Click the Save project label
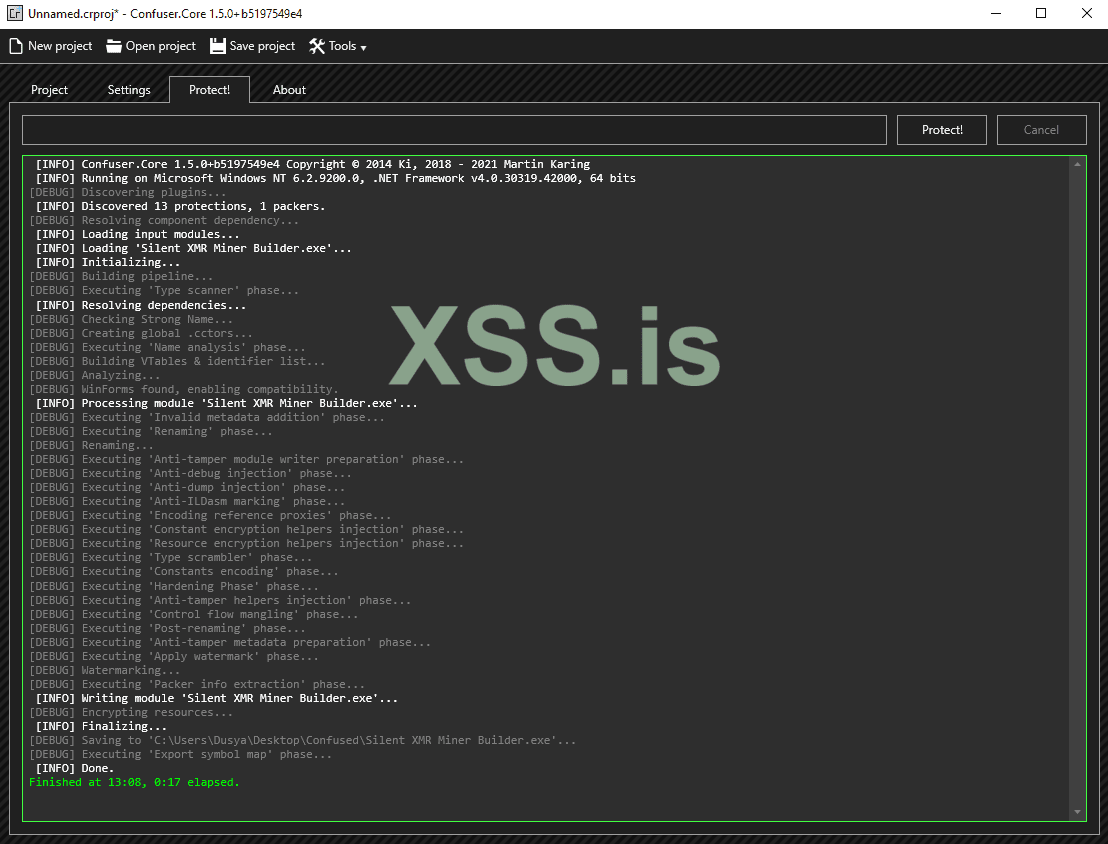This screenshot has height=844, width=1108. coord(262,46)
